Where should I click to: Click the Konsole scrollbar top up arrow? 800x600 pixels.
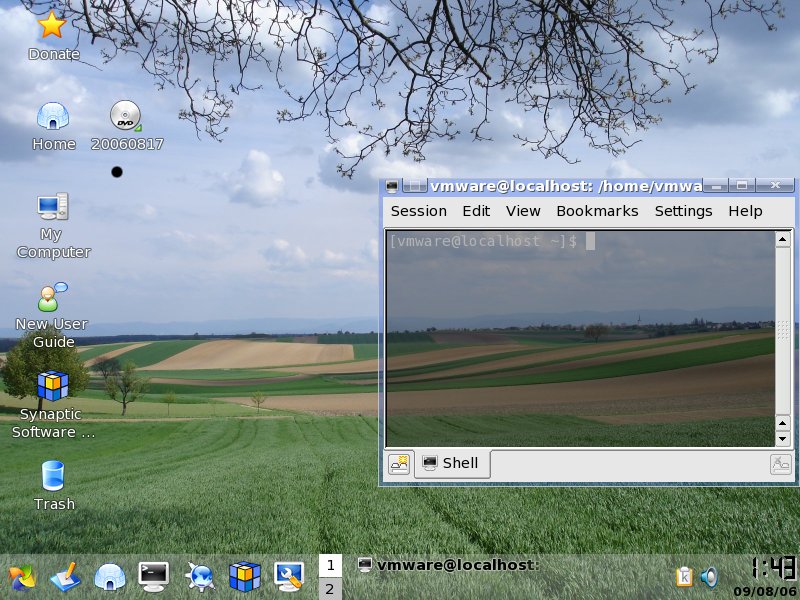click(x=783, y=239)
